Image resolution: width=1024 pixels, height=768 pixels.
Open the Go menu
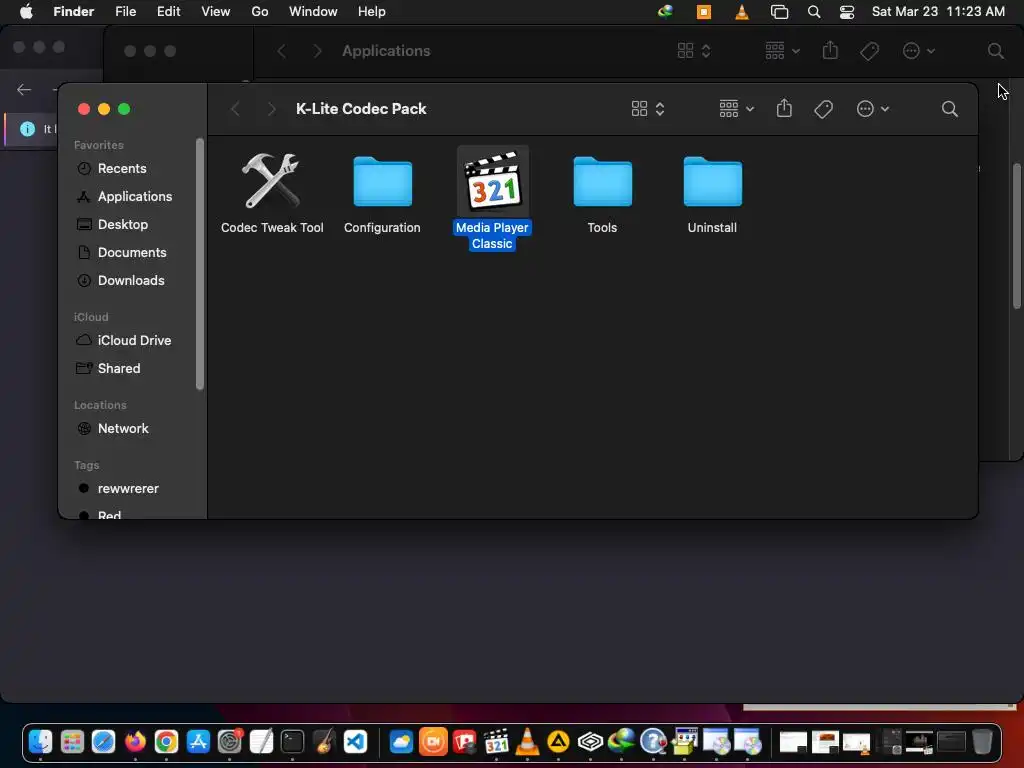pyautogui.click(x=260, y=12)
